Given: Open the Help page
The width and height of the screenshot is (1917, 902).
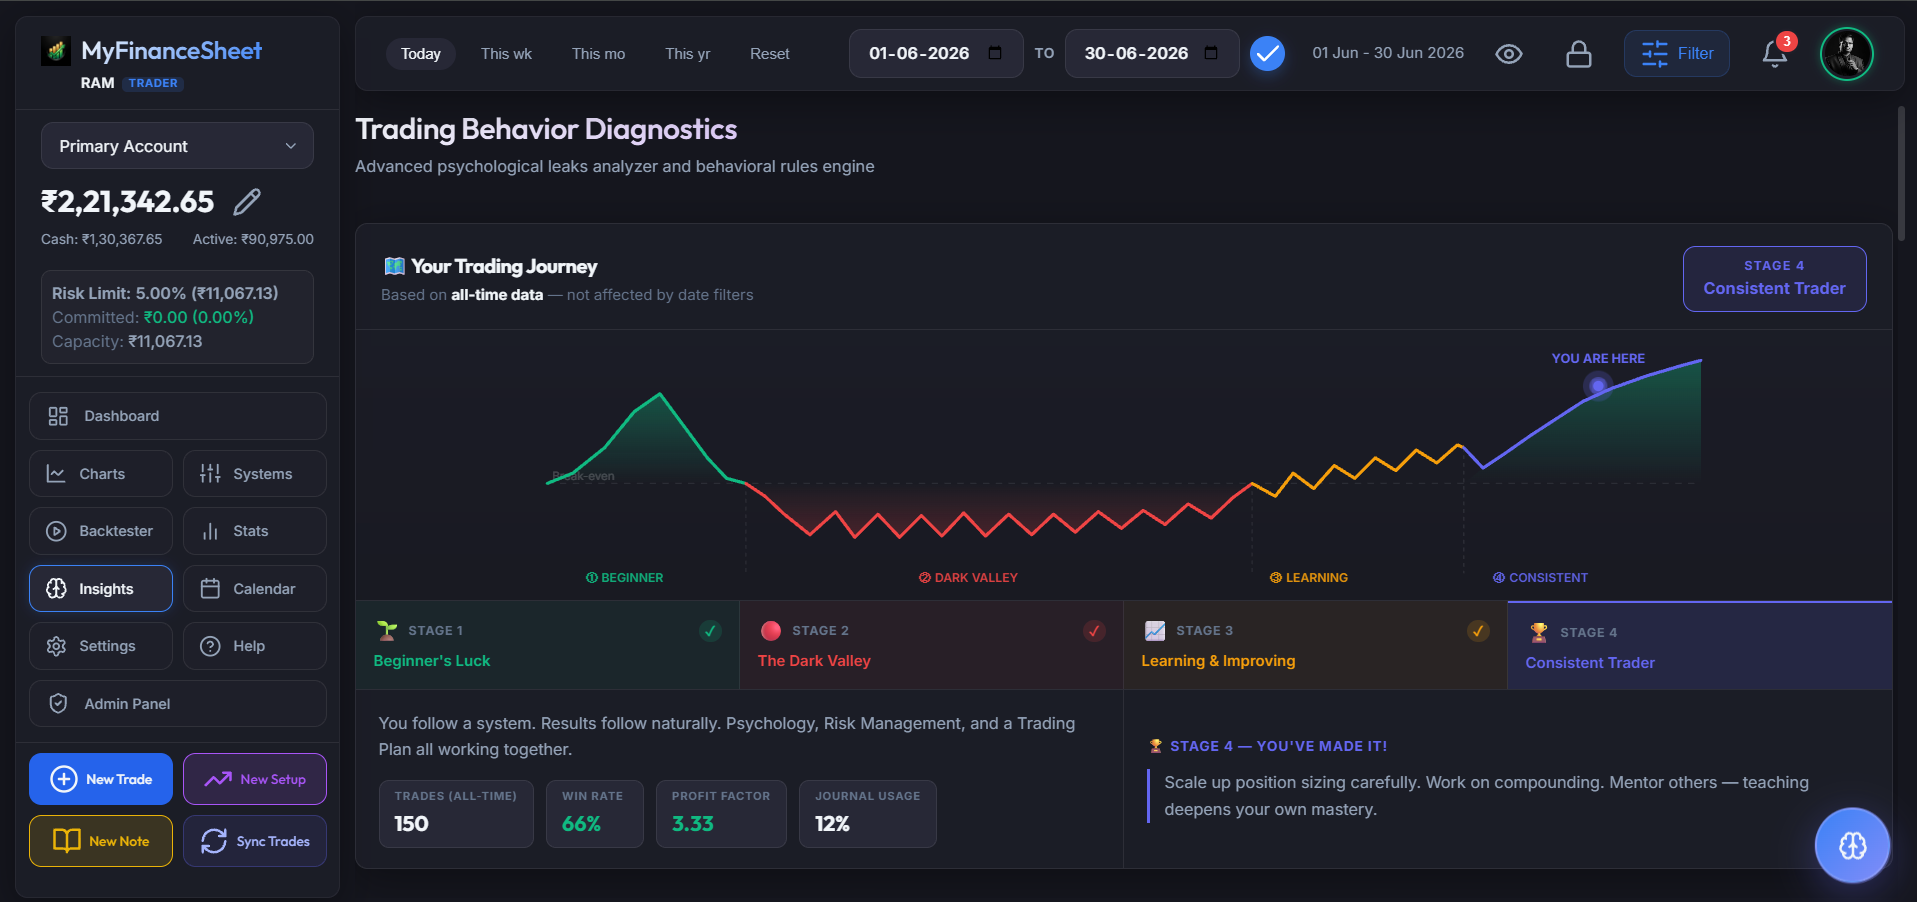Looking at the screenshot, I should click(x=255, y=646).
